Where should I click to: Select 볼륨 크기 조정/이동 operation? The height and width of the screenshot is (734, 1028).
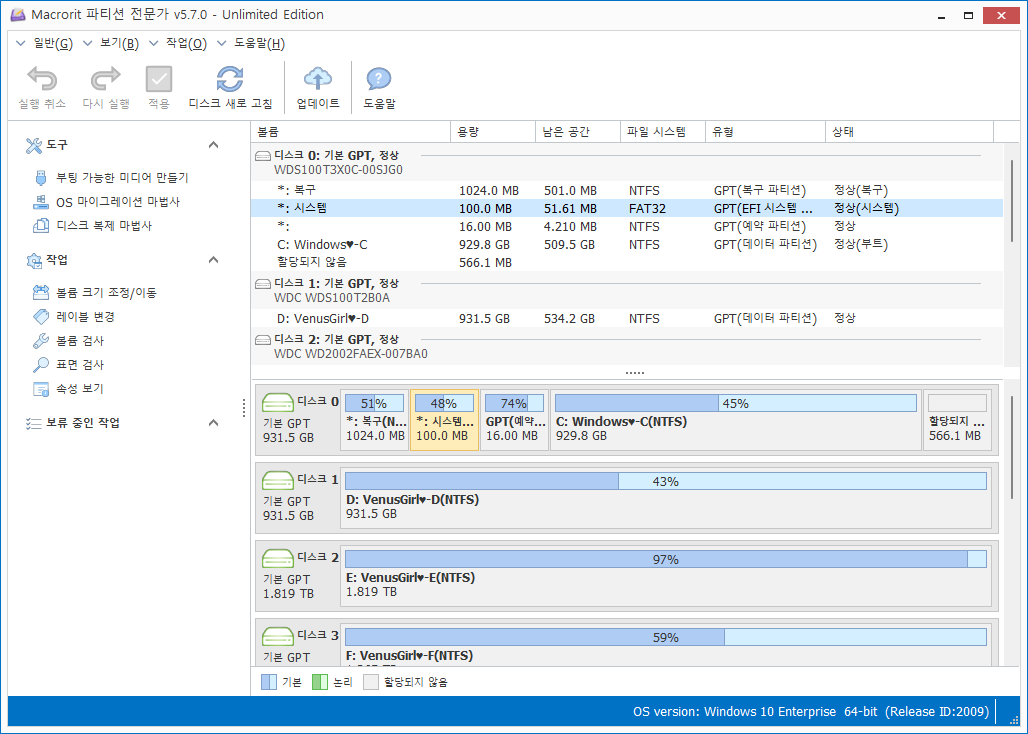[106, 293]
